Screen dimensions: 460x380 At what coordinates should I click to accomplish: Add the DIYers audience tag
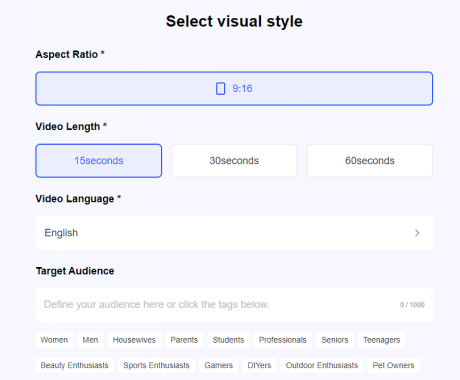[259, 365]
